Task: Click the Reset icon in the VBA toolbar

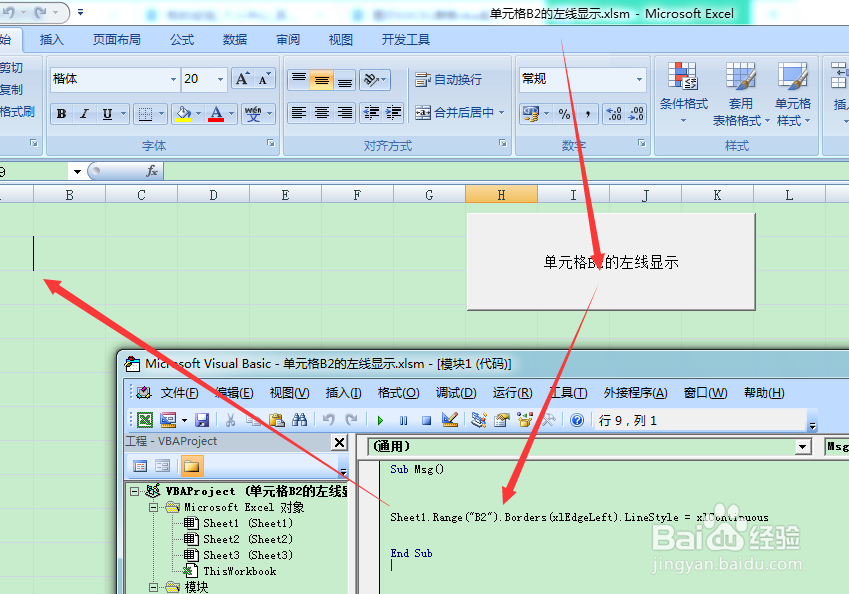Action: [427, 419]
